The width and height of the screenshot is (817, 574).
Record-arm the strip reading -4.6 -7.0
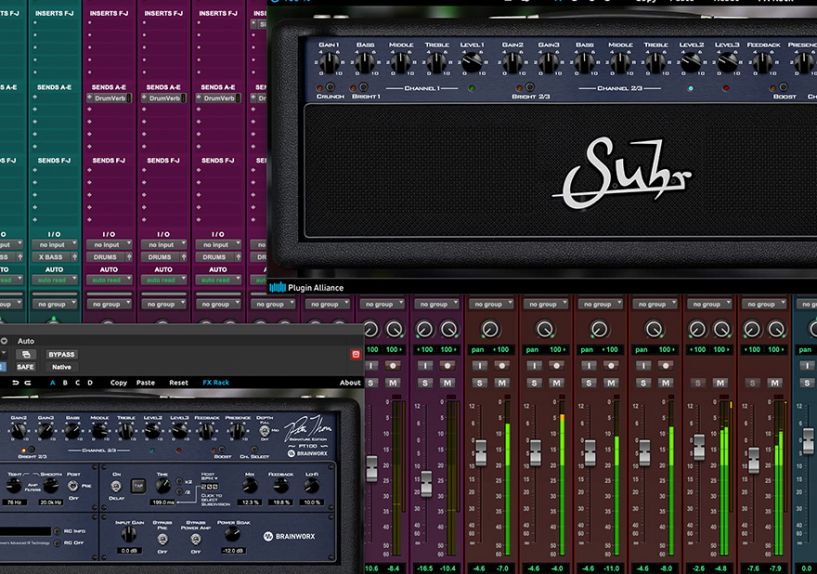tap(501, 366)
